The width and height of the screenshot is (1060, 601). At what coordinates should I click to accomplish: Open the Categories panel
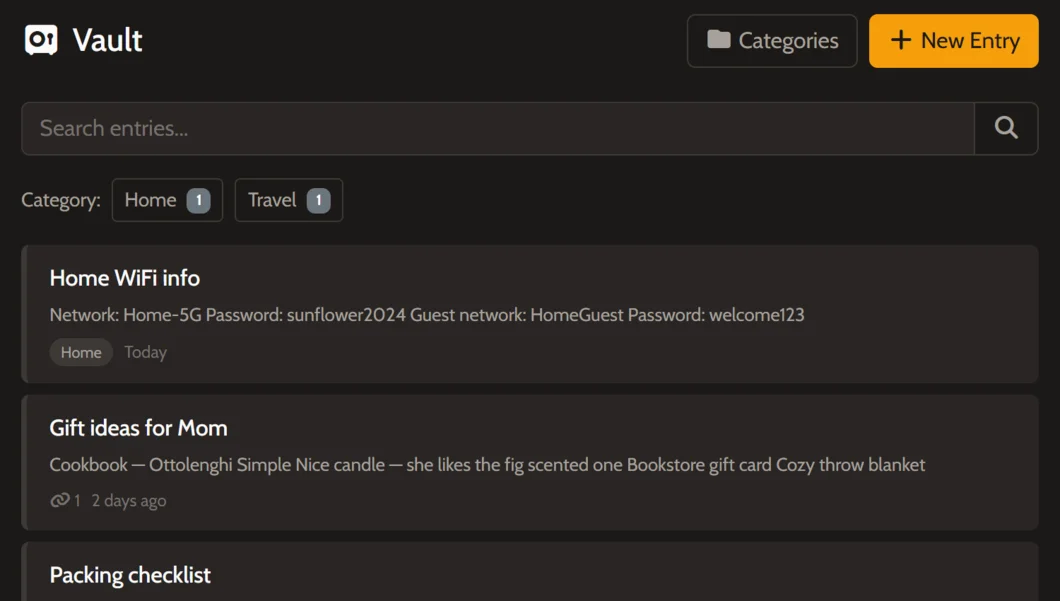772,41
